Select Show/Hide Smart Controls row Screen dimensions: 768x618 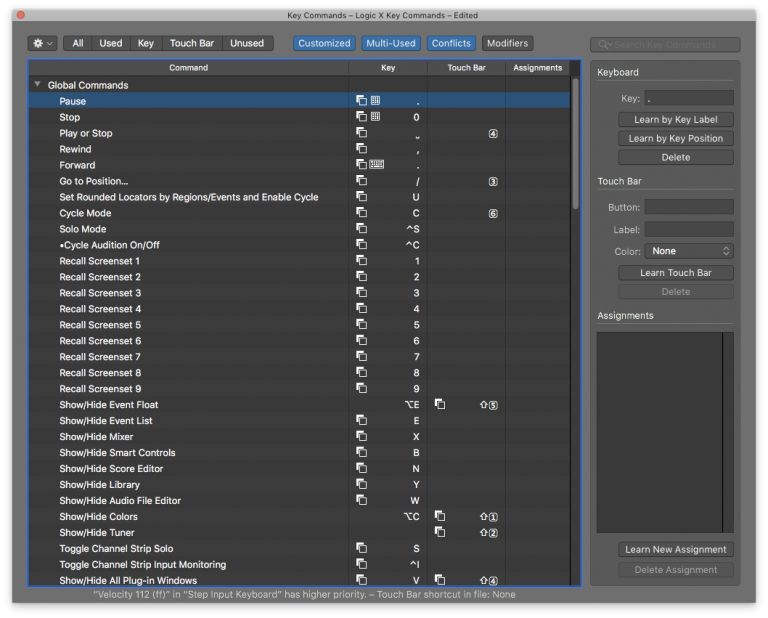(299, 452)
